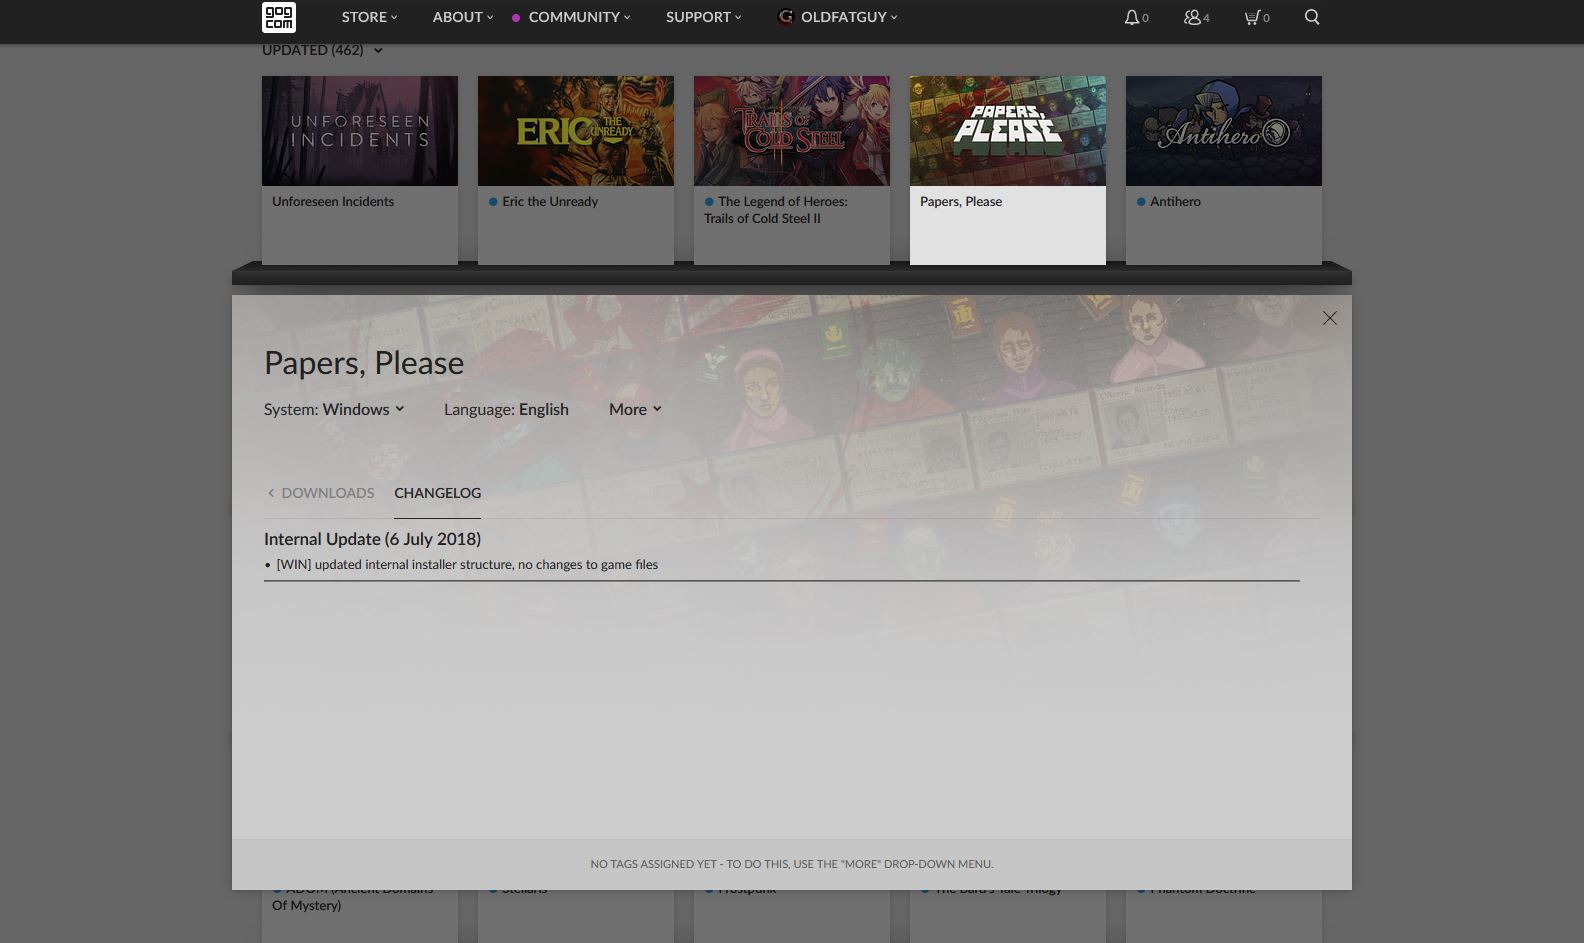Screen dimensions: 1584x943
Task: Open the ABOUT menu
Action: (463, 17)
